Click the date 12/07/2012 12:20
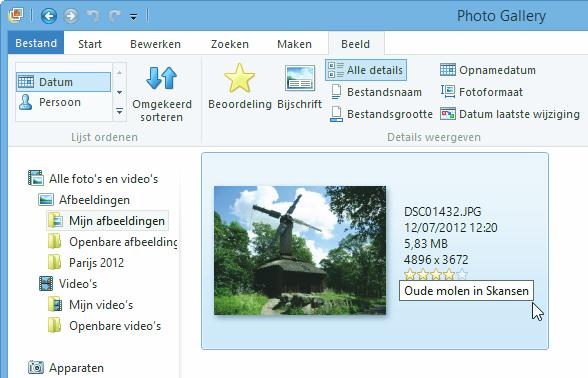The width and height of the screenshot is (588, 378). (451, 227)
